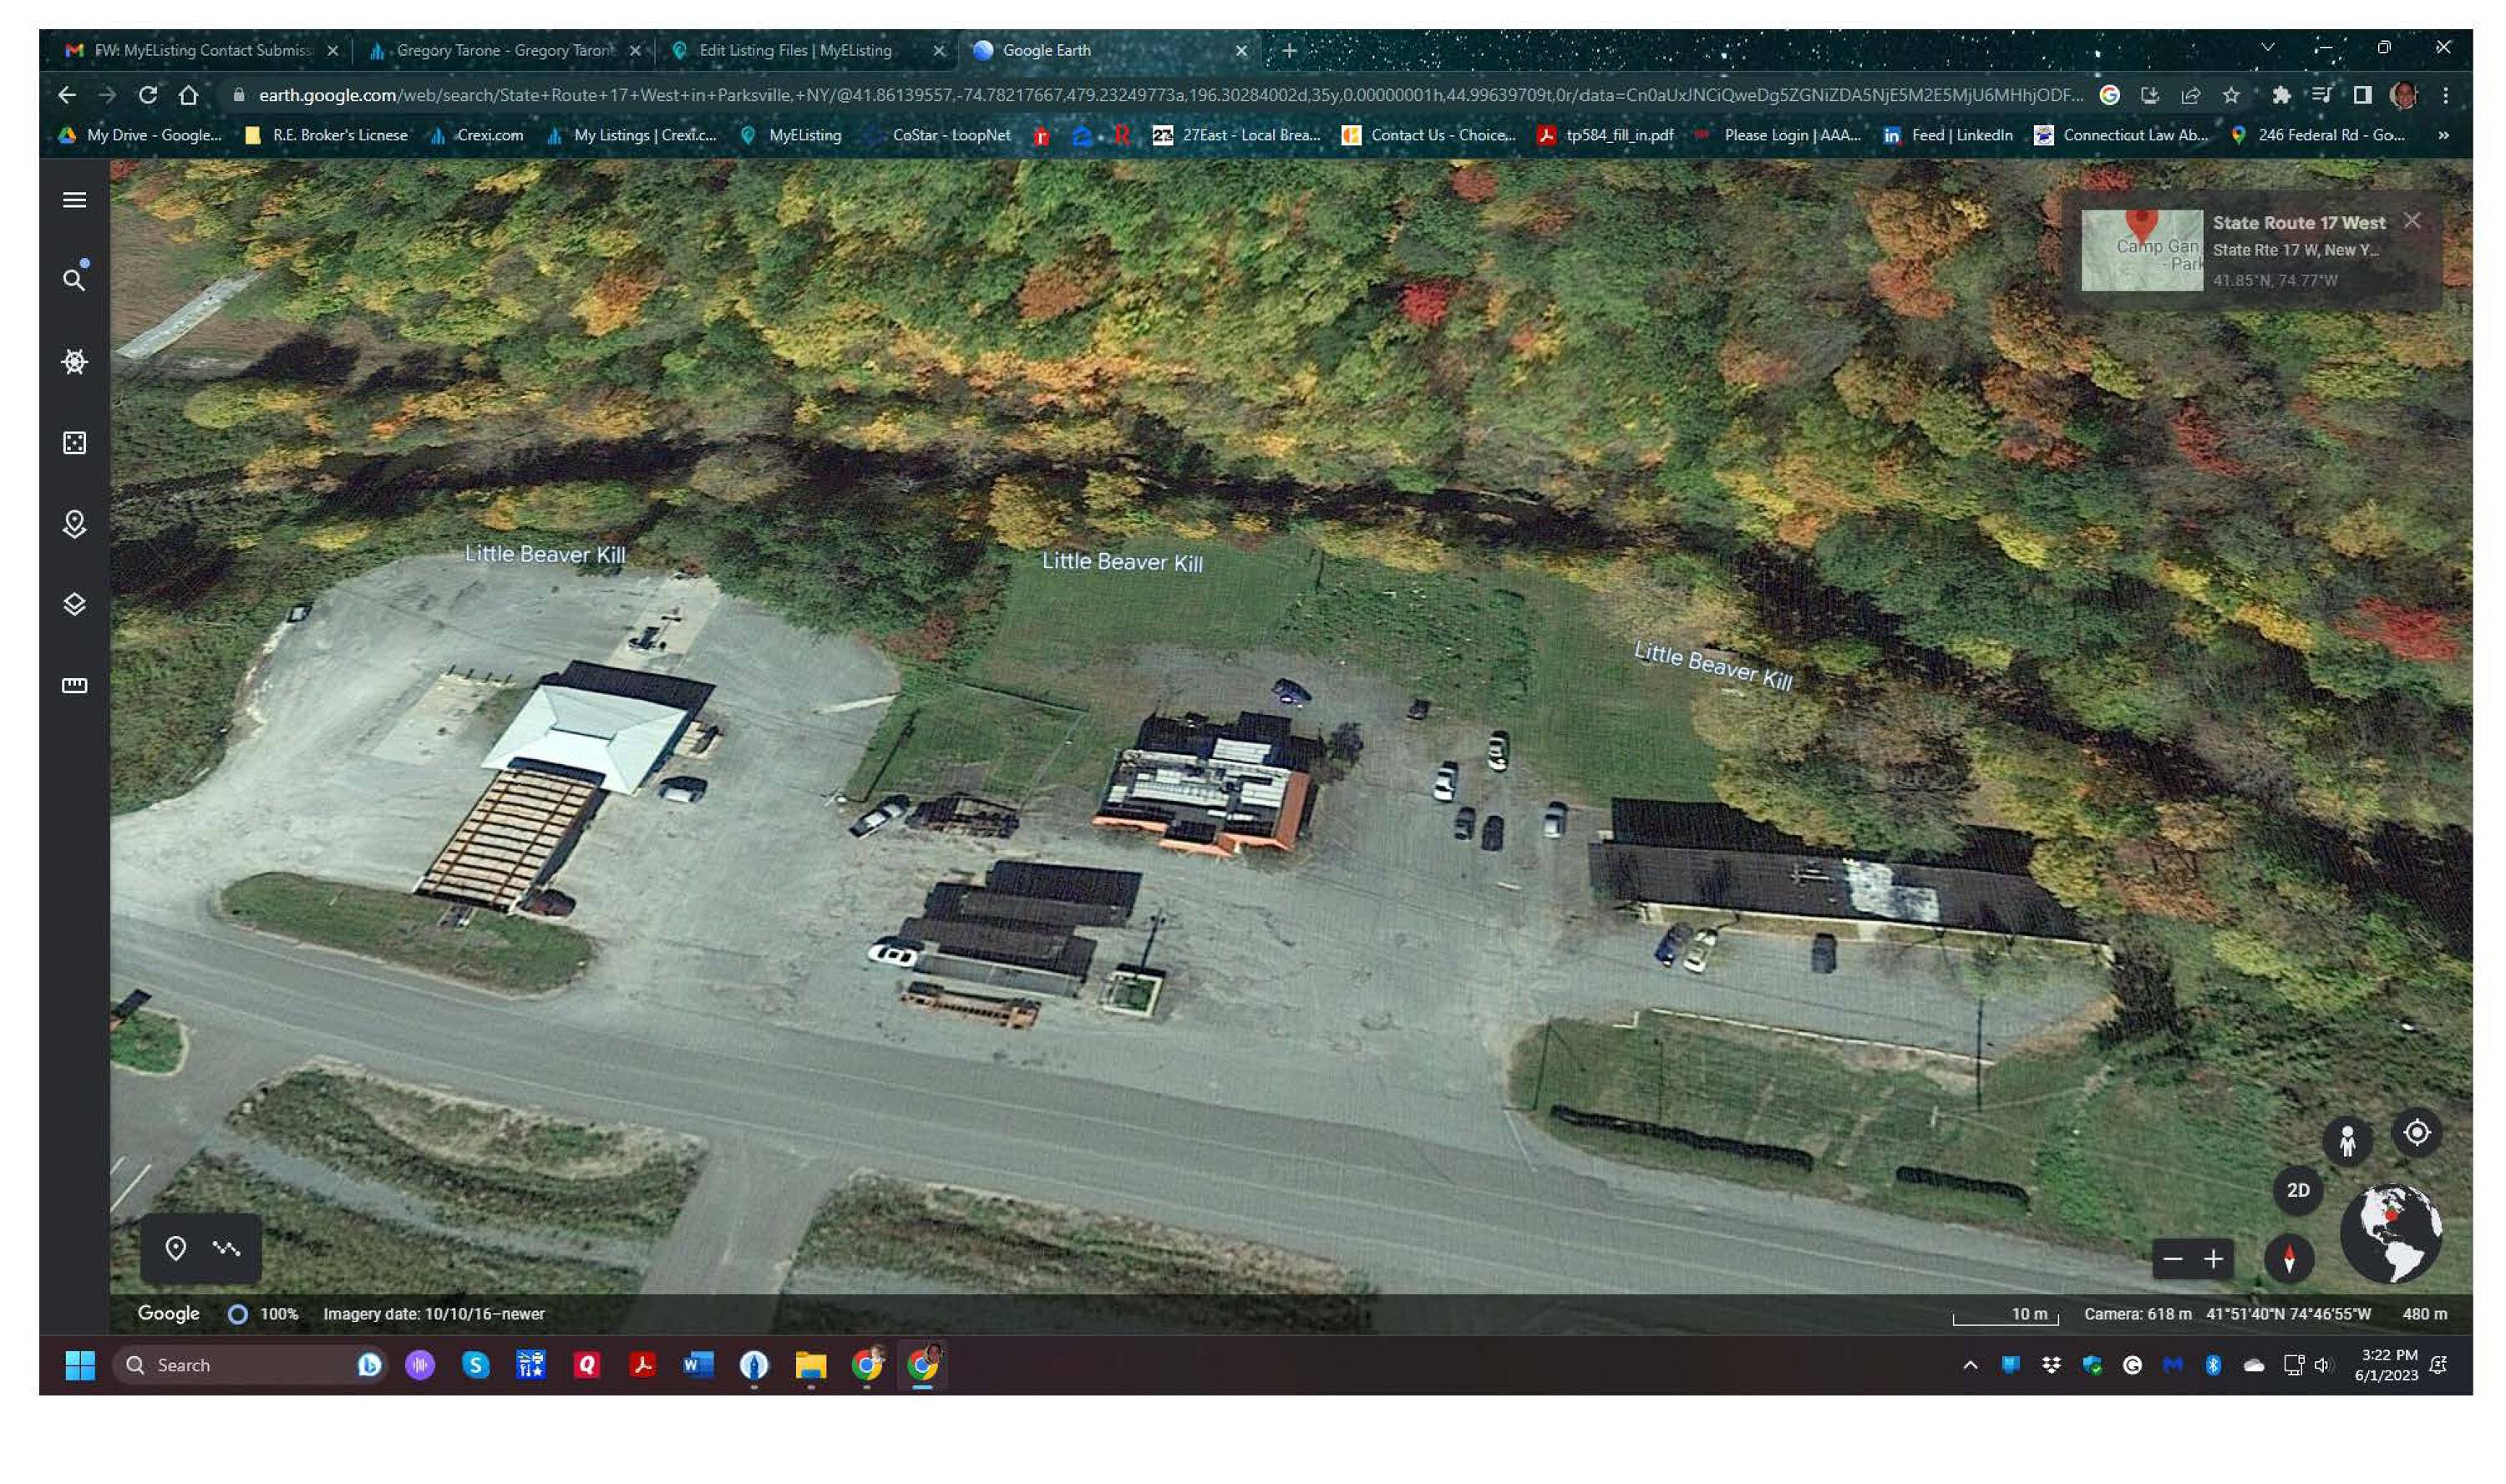Open the Chrome tab search dropdown
Screen dimensions: 2506x1484
coord(2267,48)
